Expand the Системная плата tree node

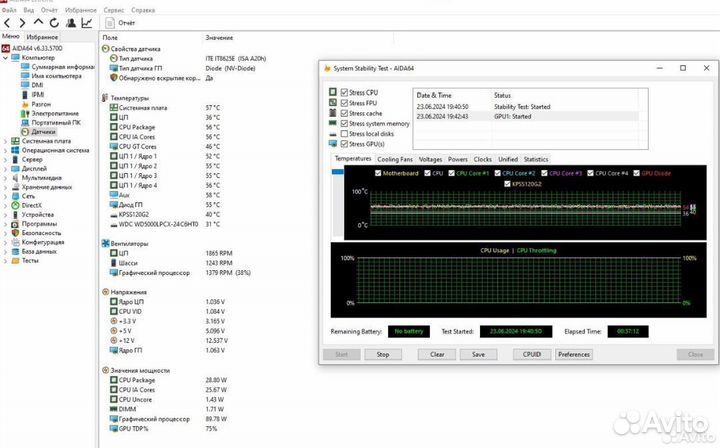point(6,141)
